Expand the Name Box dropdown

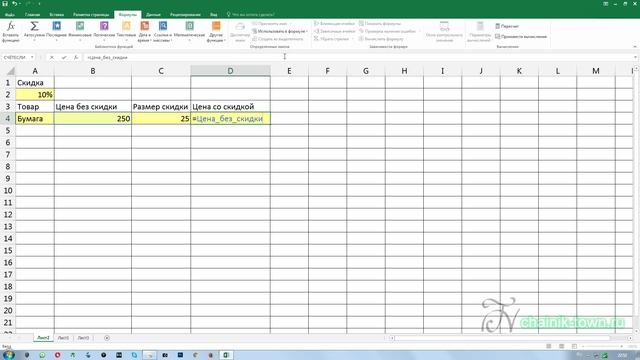32,58
